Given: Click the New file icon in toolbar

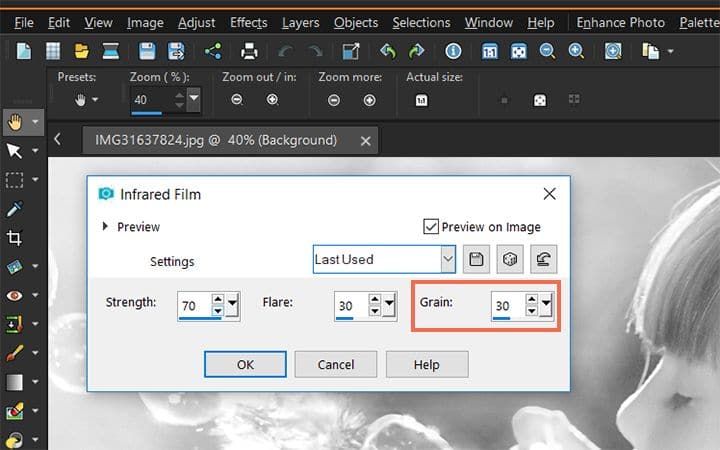Looking at the screenshot, I should tap(23, 51).
